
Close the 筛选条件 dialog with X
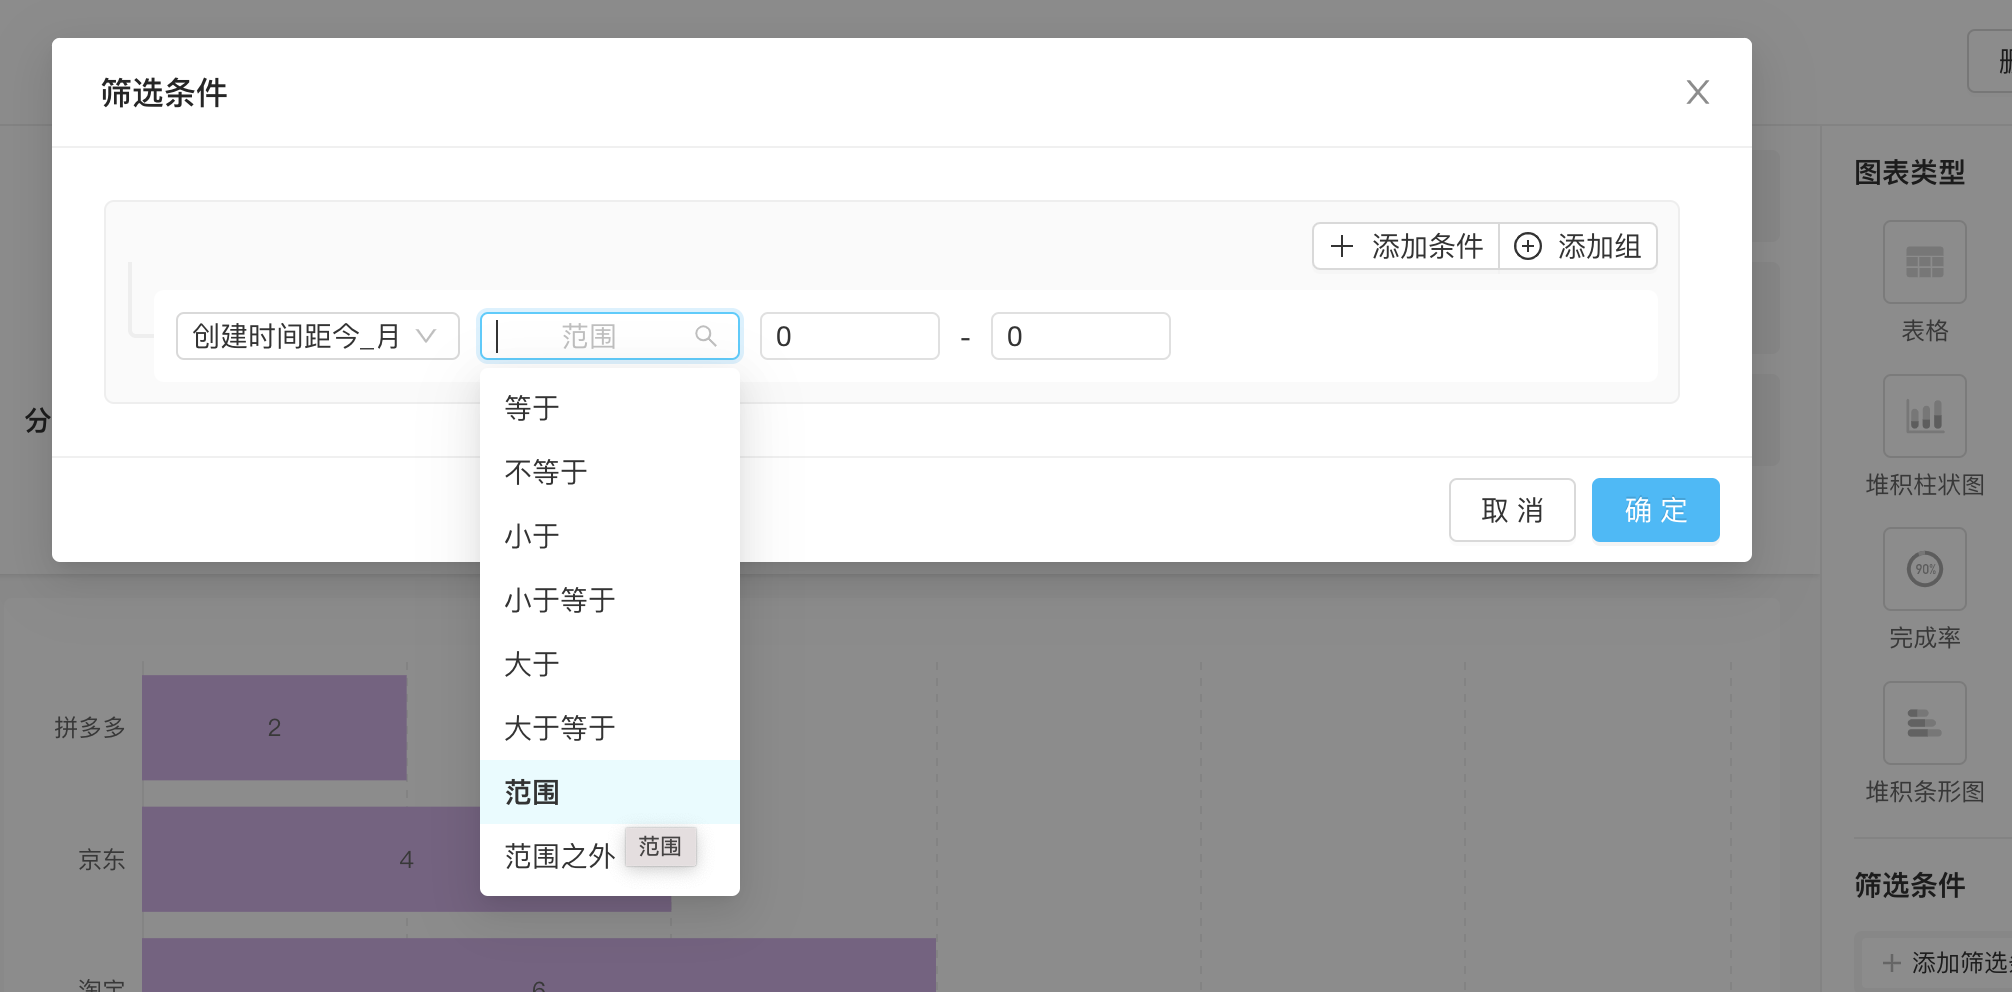click(1697, 92)
